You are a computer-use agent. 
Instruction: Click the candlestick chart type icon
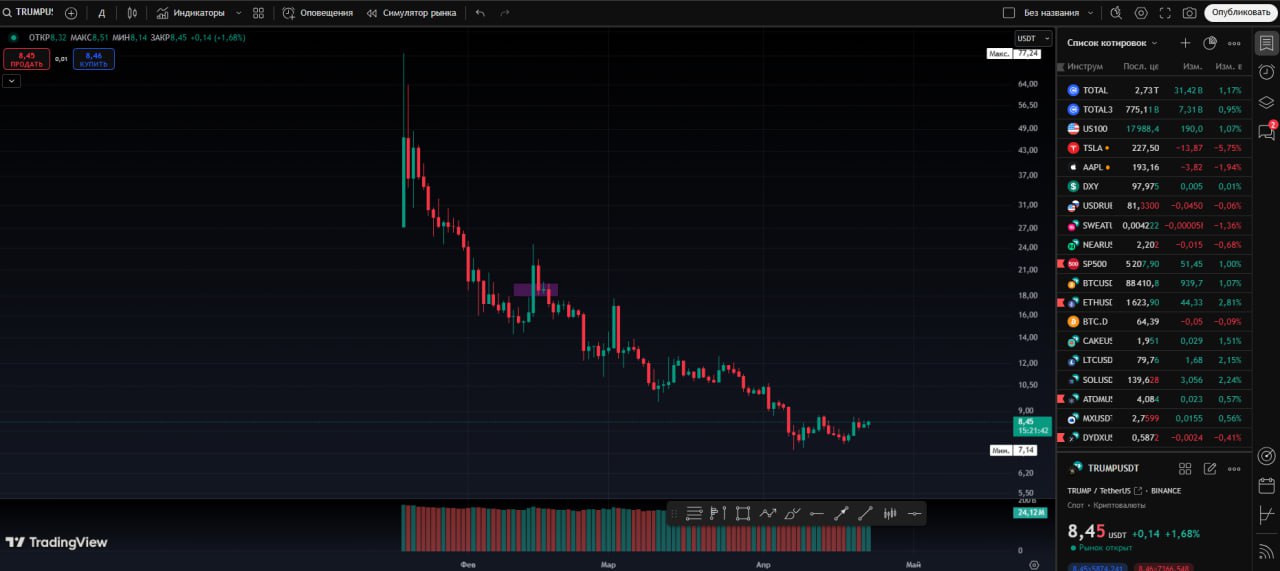(x=132, y=13)
